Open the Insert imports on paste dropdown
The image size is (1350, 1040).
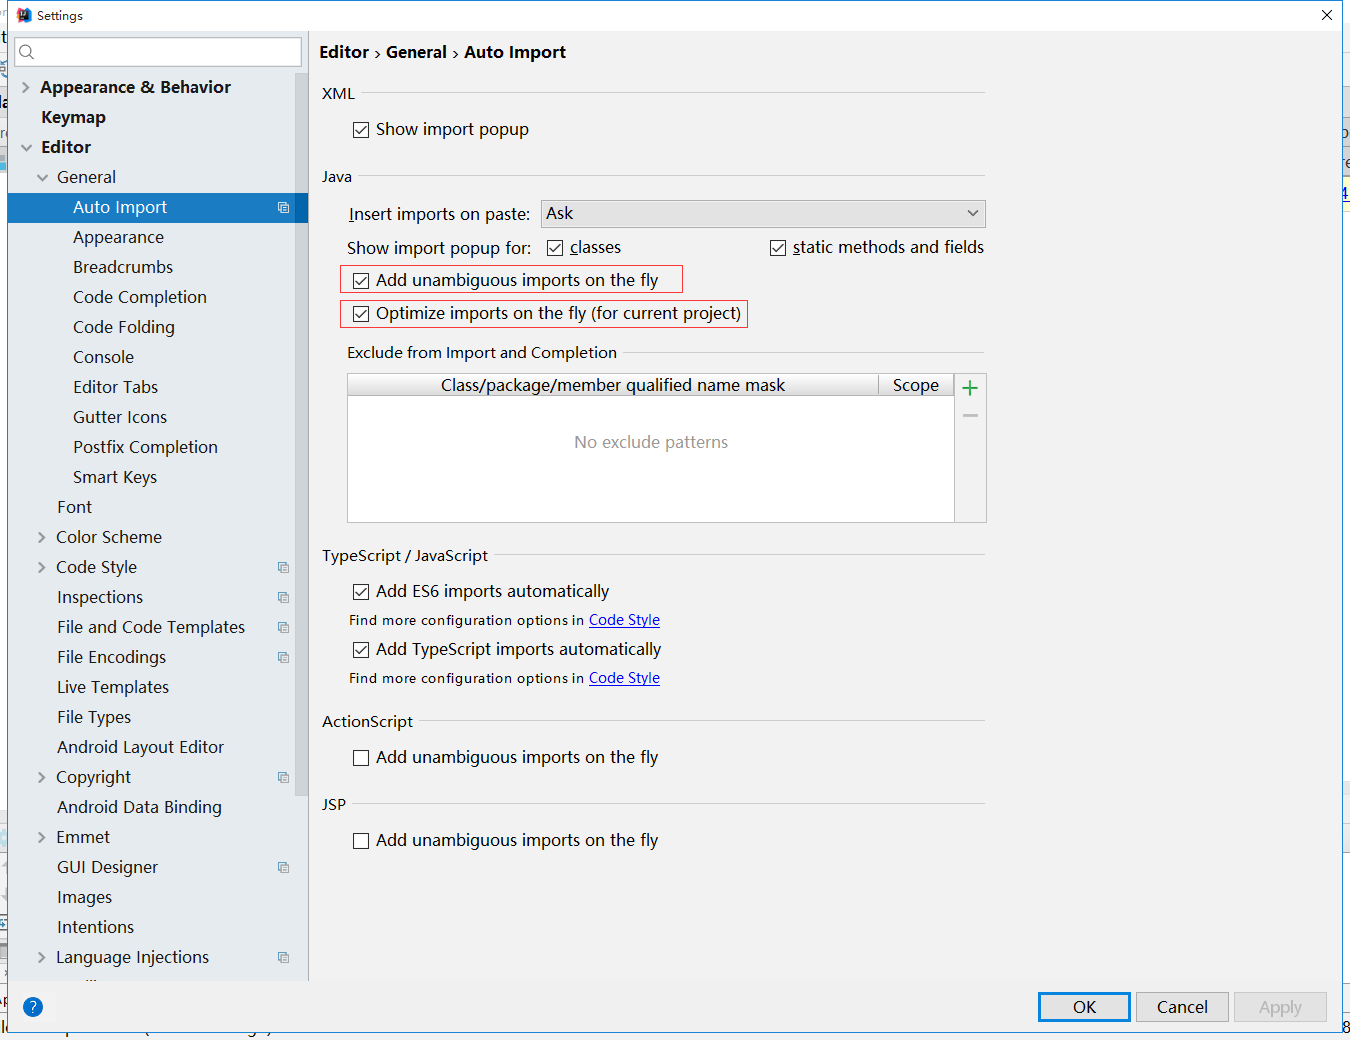pos(763,214)
